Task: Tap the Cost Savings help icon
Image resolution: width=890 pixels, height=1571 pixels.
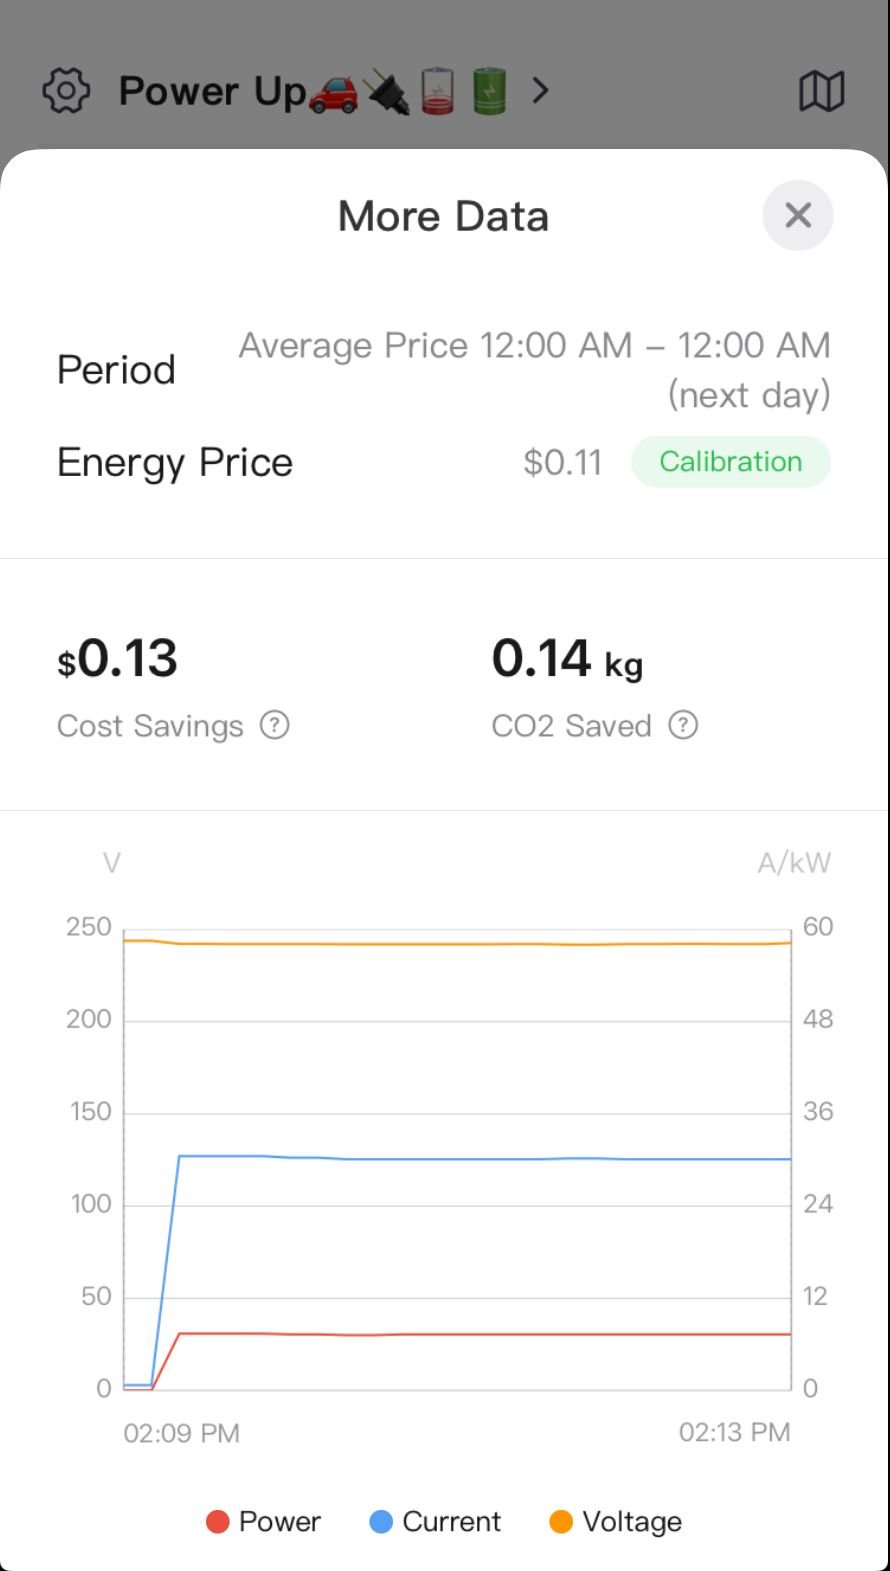Action: [275, 725]
